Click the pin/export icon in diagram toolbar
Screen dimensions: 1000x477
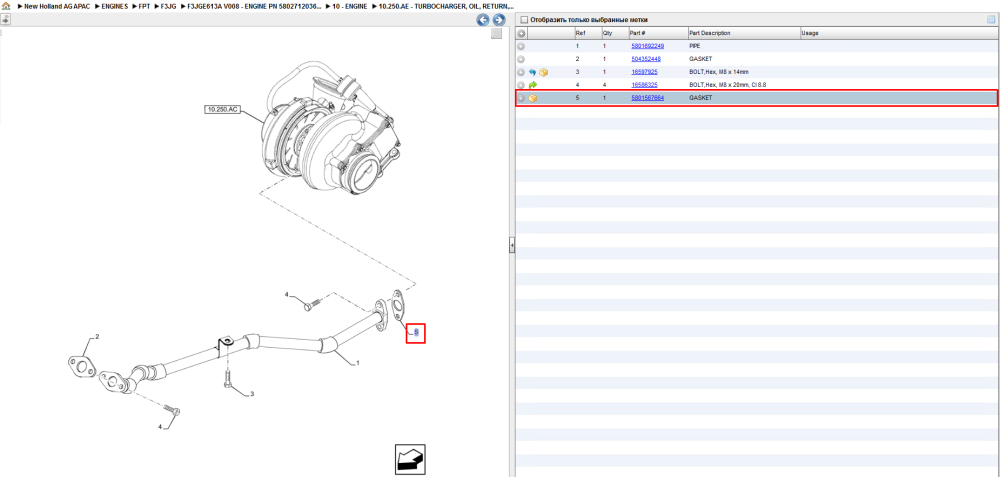tap(5, 19)
